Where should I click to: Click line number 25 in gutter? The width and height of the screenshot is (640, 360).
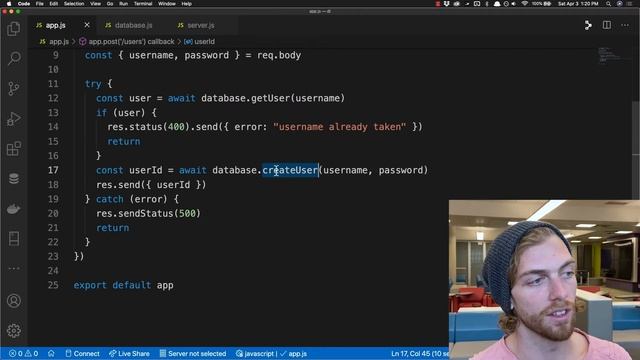(x=53, y=285)
